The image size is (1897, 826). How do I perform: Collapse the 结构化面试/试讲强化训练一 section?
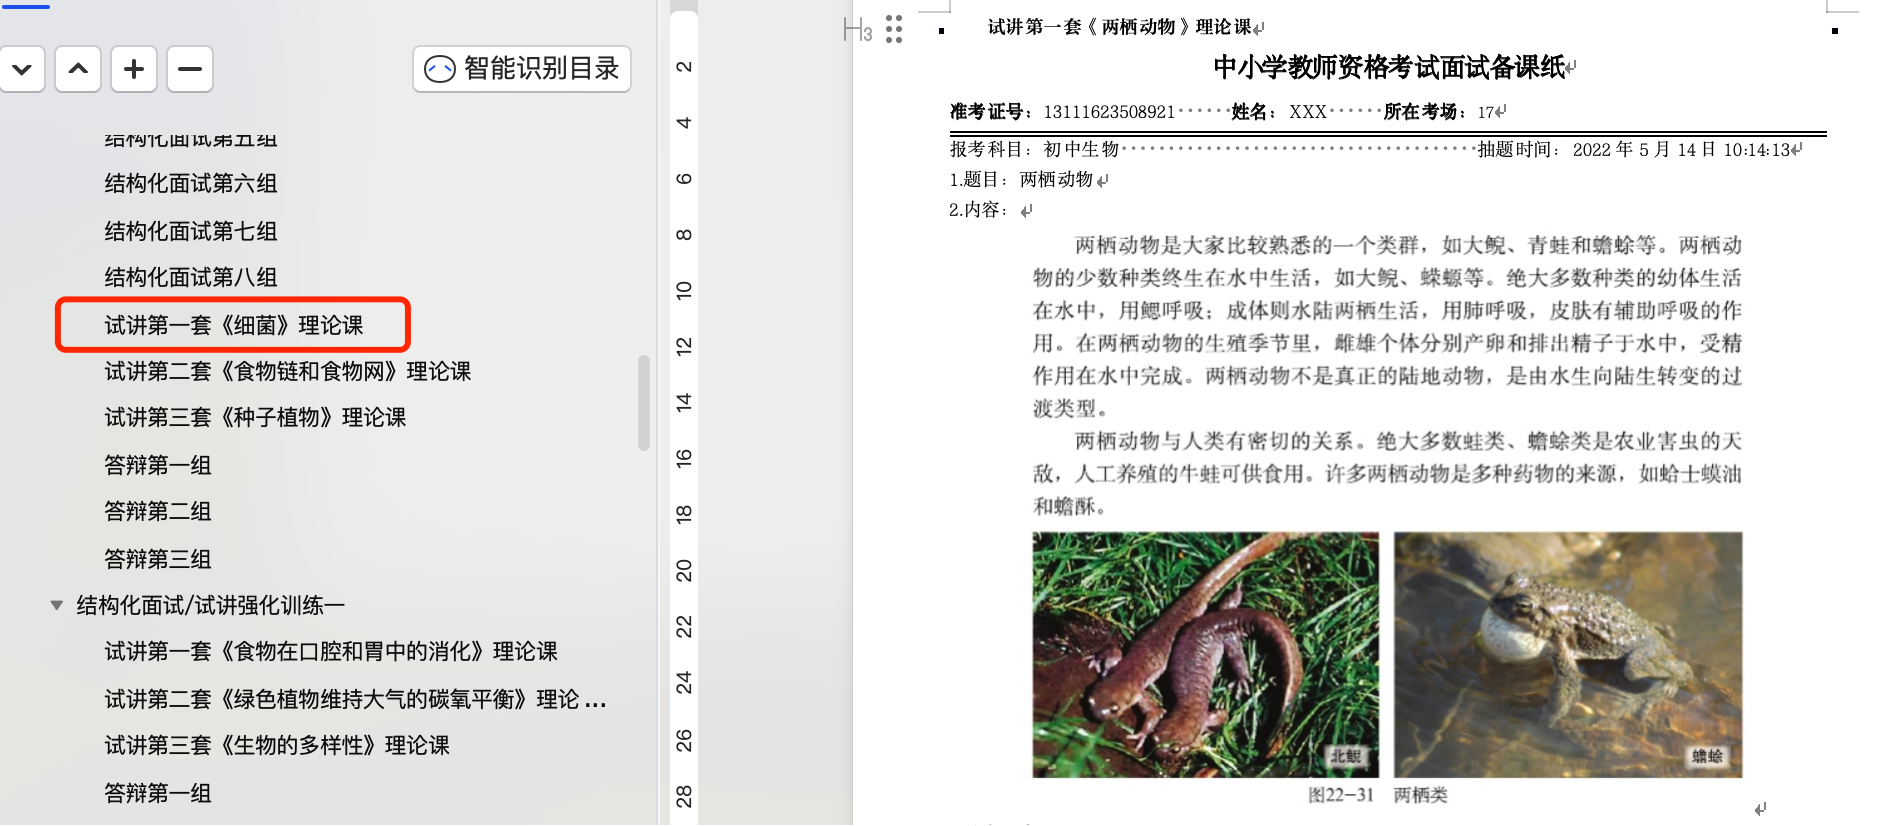coord(57,605)
